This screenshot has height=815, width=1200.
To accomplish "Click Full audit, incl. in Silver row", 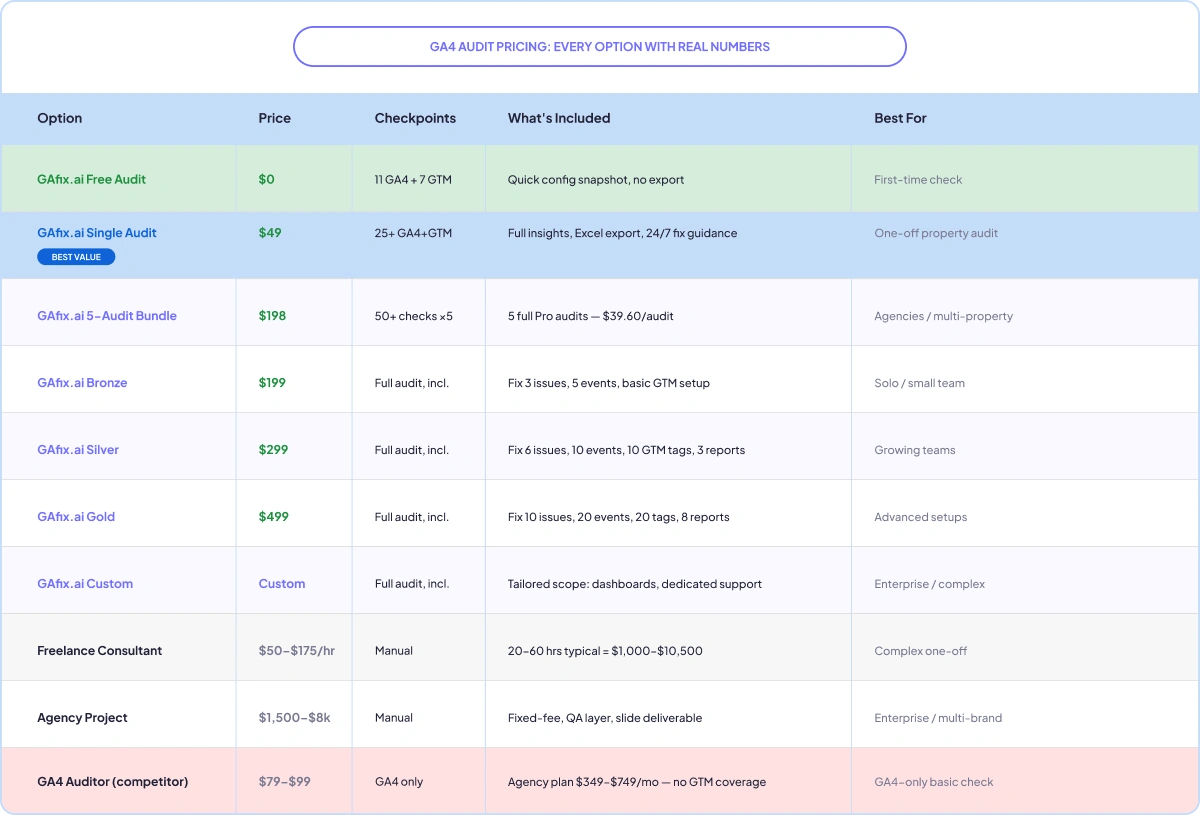I will [412, 450].
